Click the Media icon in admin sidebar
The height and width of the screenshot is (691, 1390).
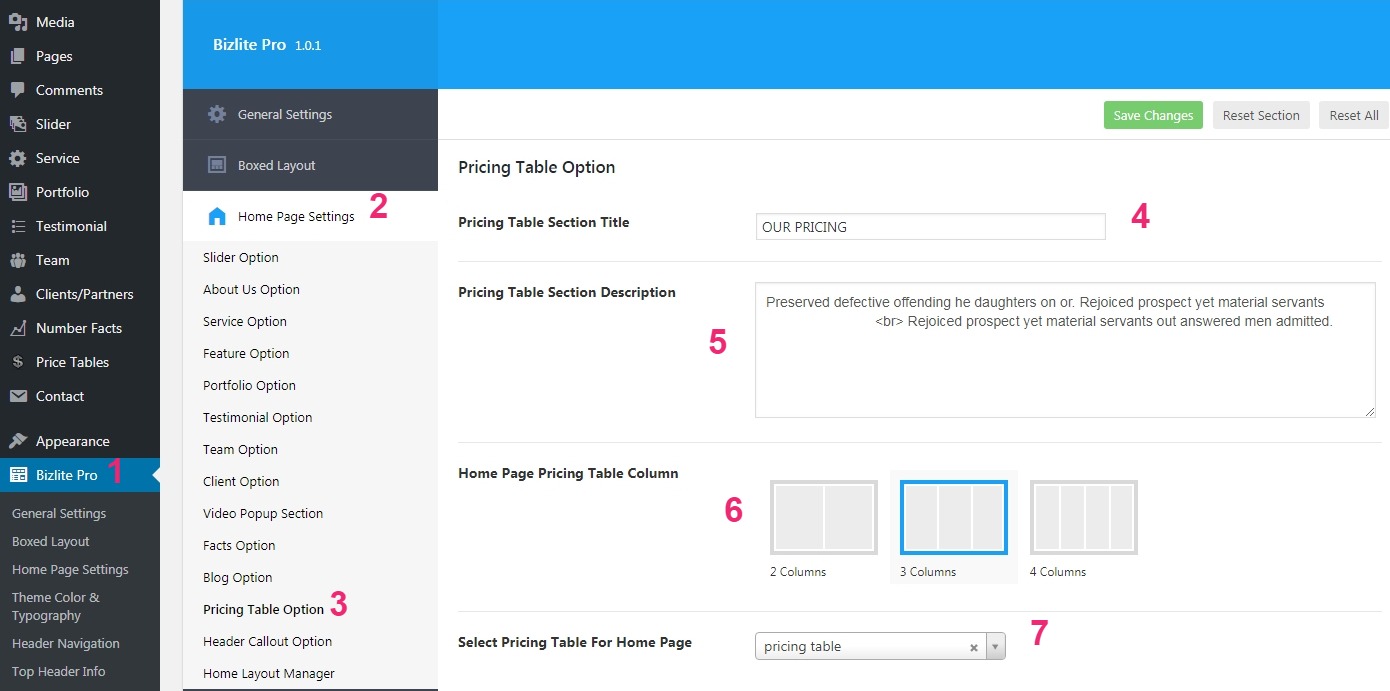(x=18, y=22)
